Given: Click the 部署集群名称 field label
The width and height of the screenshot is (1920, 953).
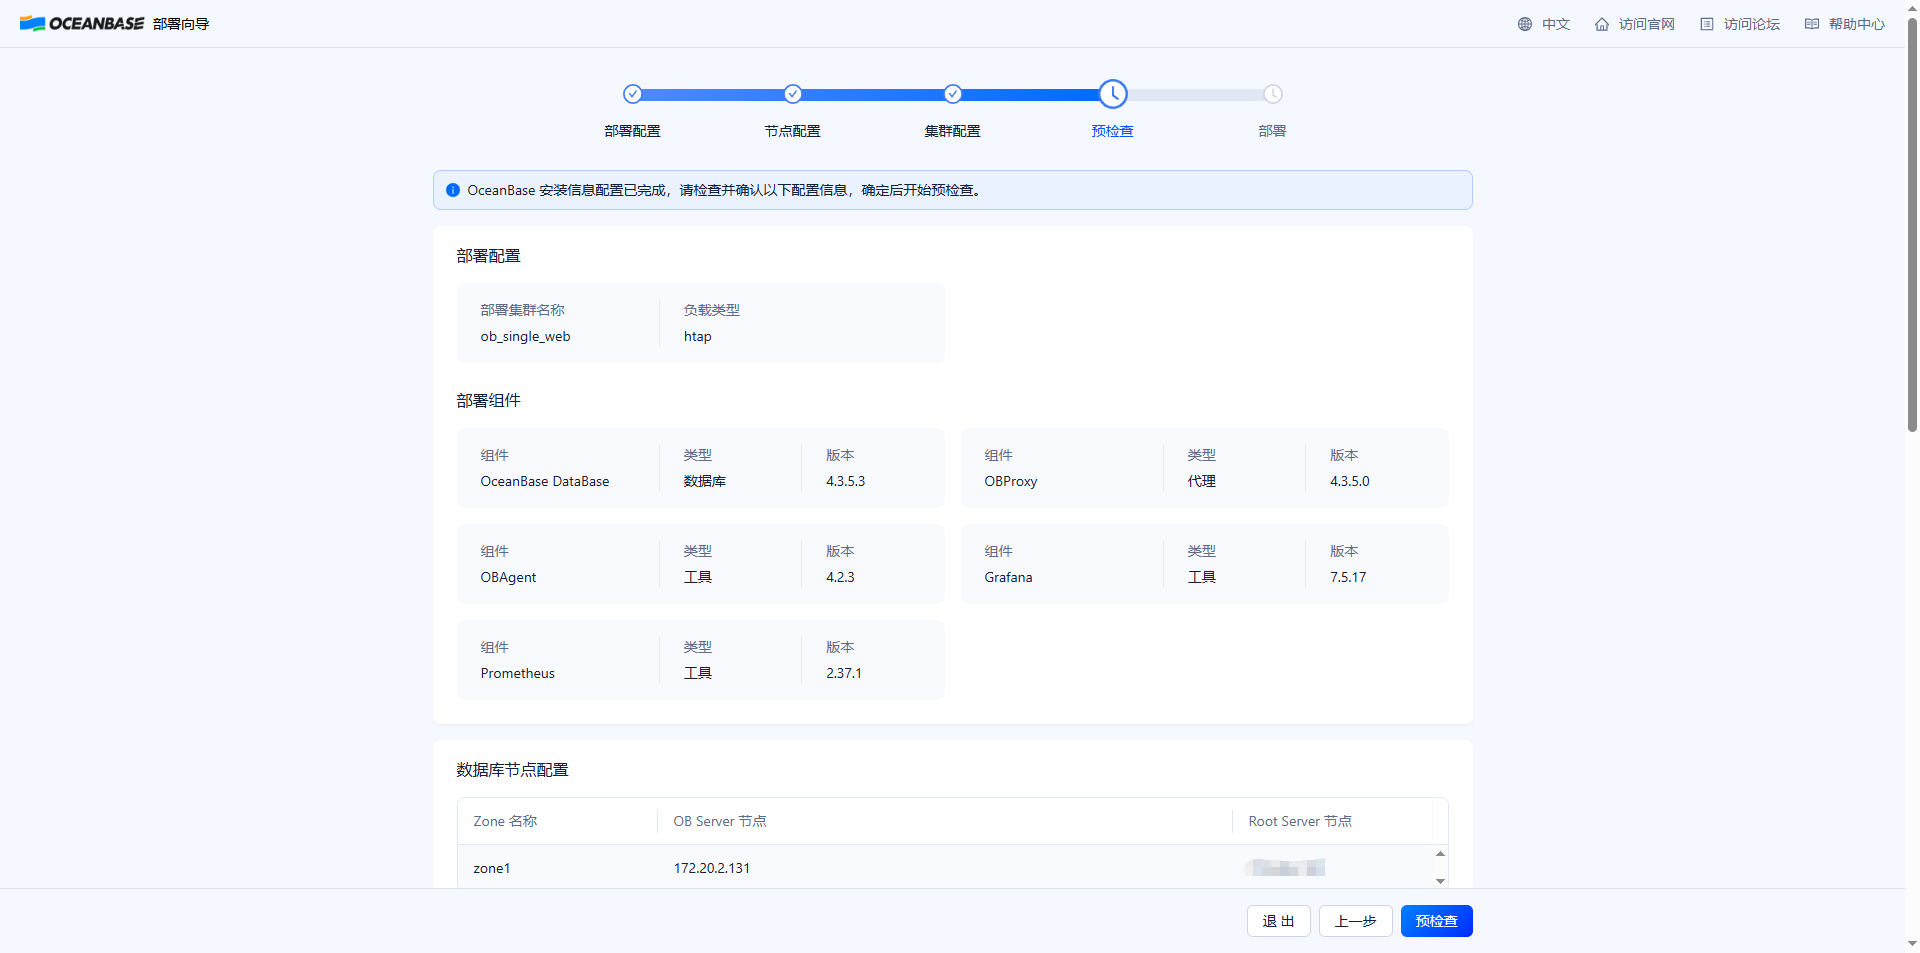Looking at the screenshot, I should [x=522, y=310].
